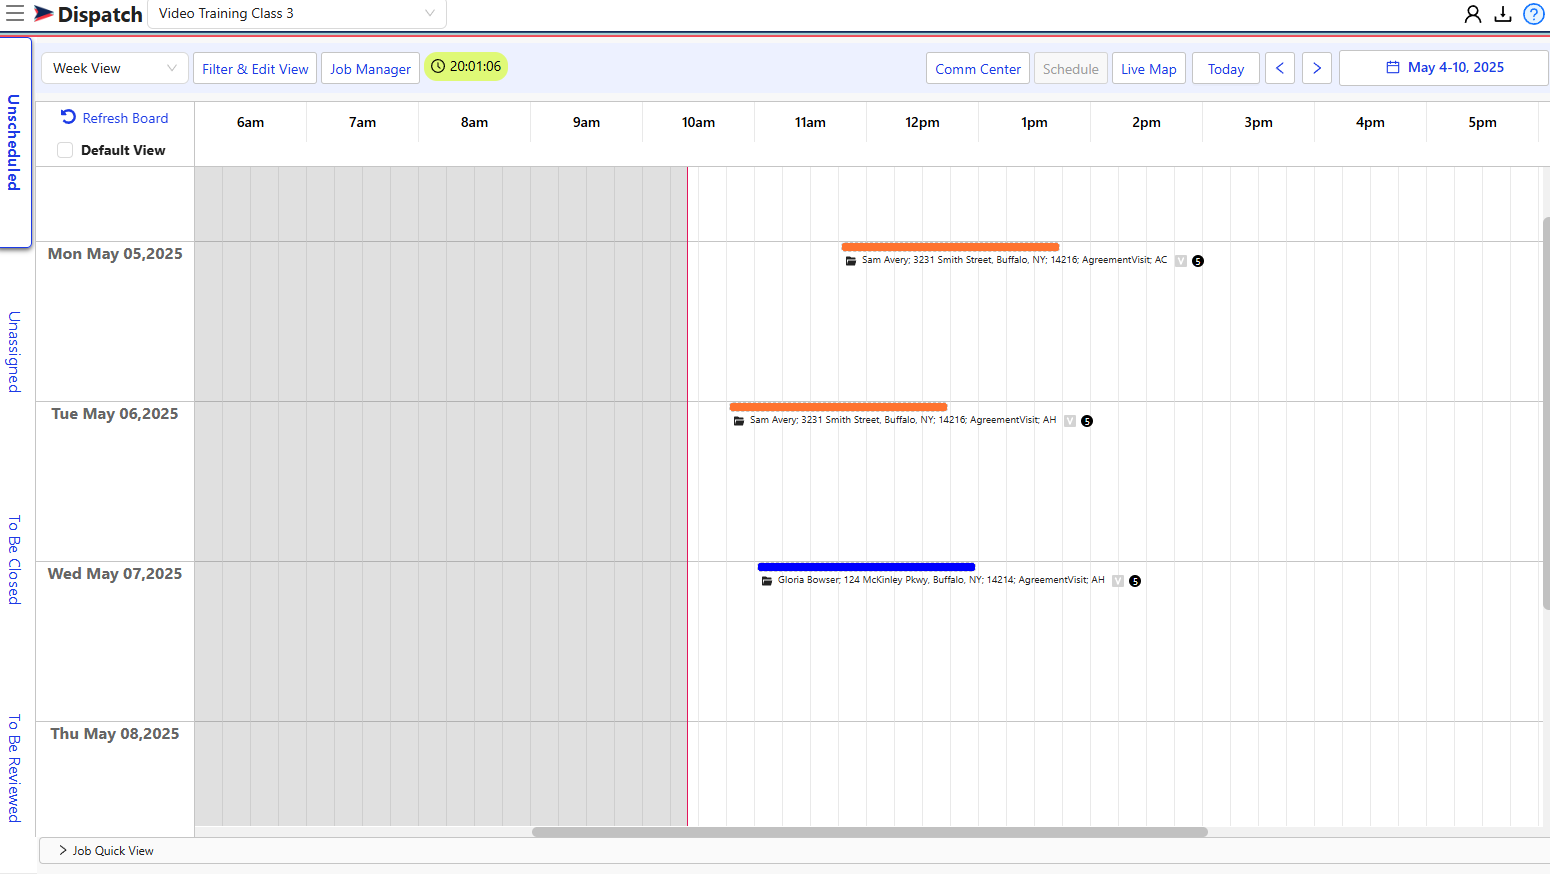Open the Video Training Class 3 dropdown

297,14
